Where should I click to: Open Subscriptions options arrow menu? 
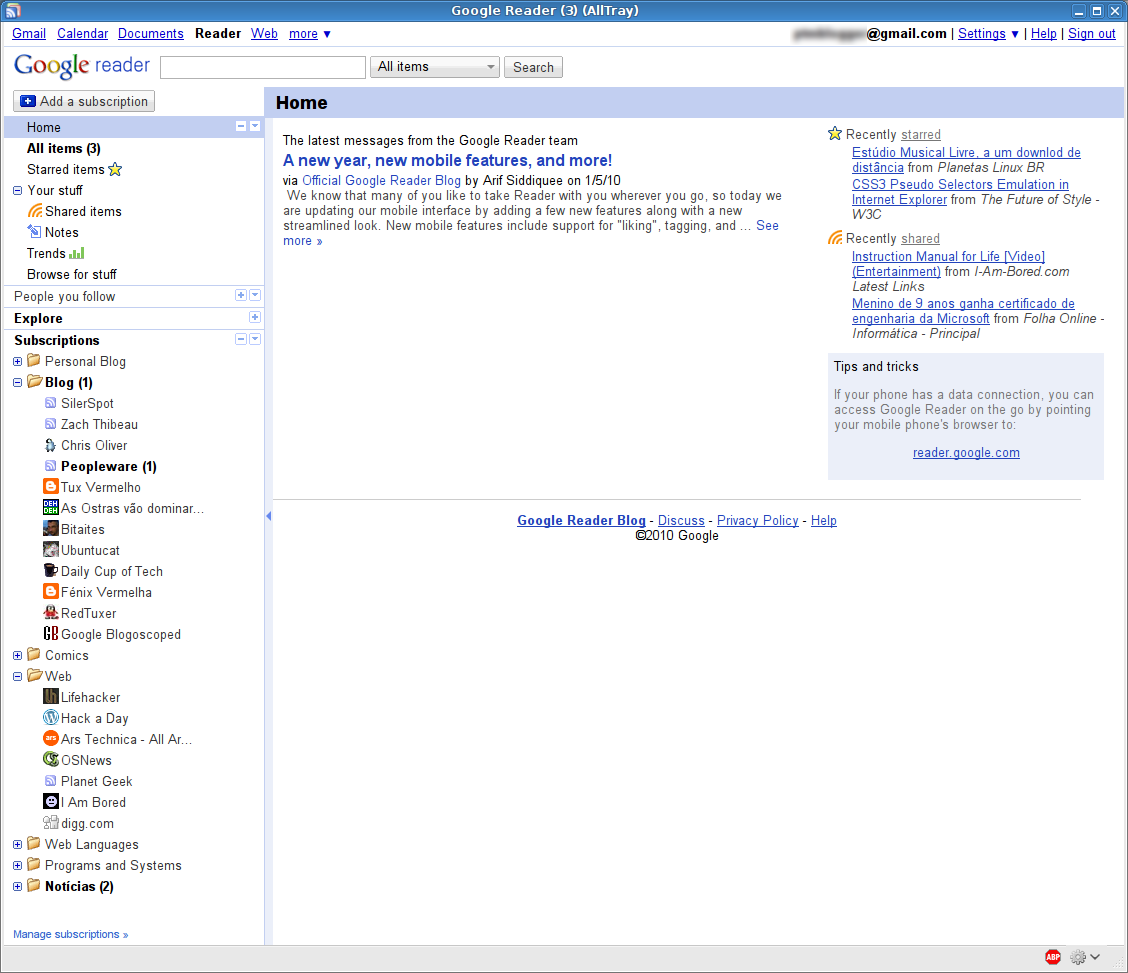255,339
